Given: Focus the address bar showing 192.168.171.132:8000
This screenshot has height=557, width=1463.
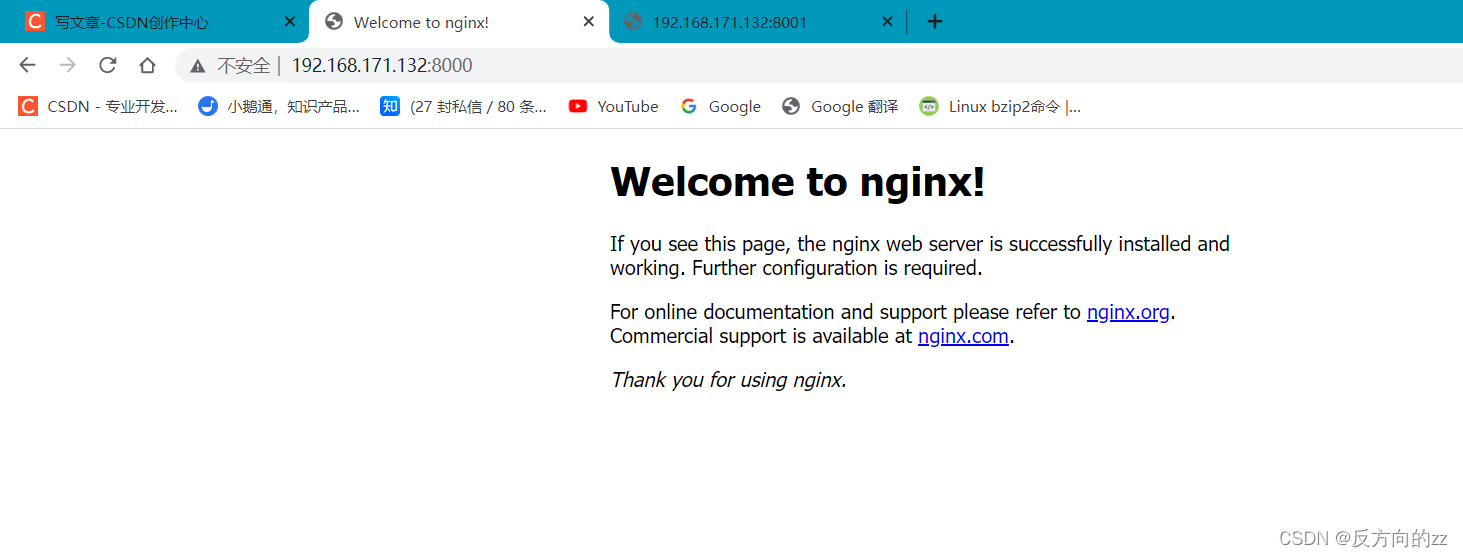Looking at the screenshot, I should click(820, 66).
